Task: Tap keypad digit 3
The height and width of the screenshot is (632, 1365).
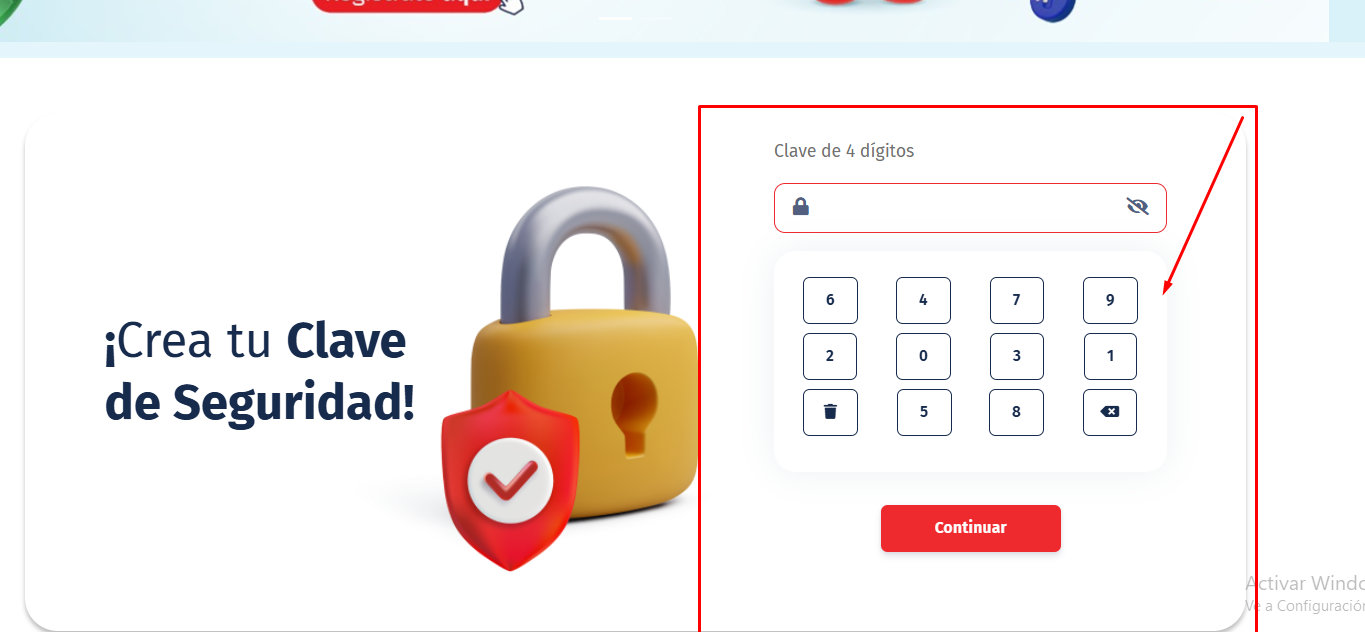Action: pos(1017,356)
